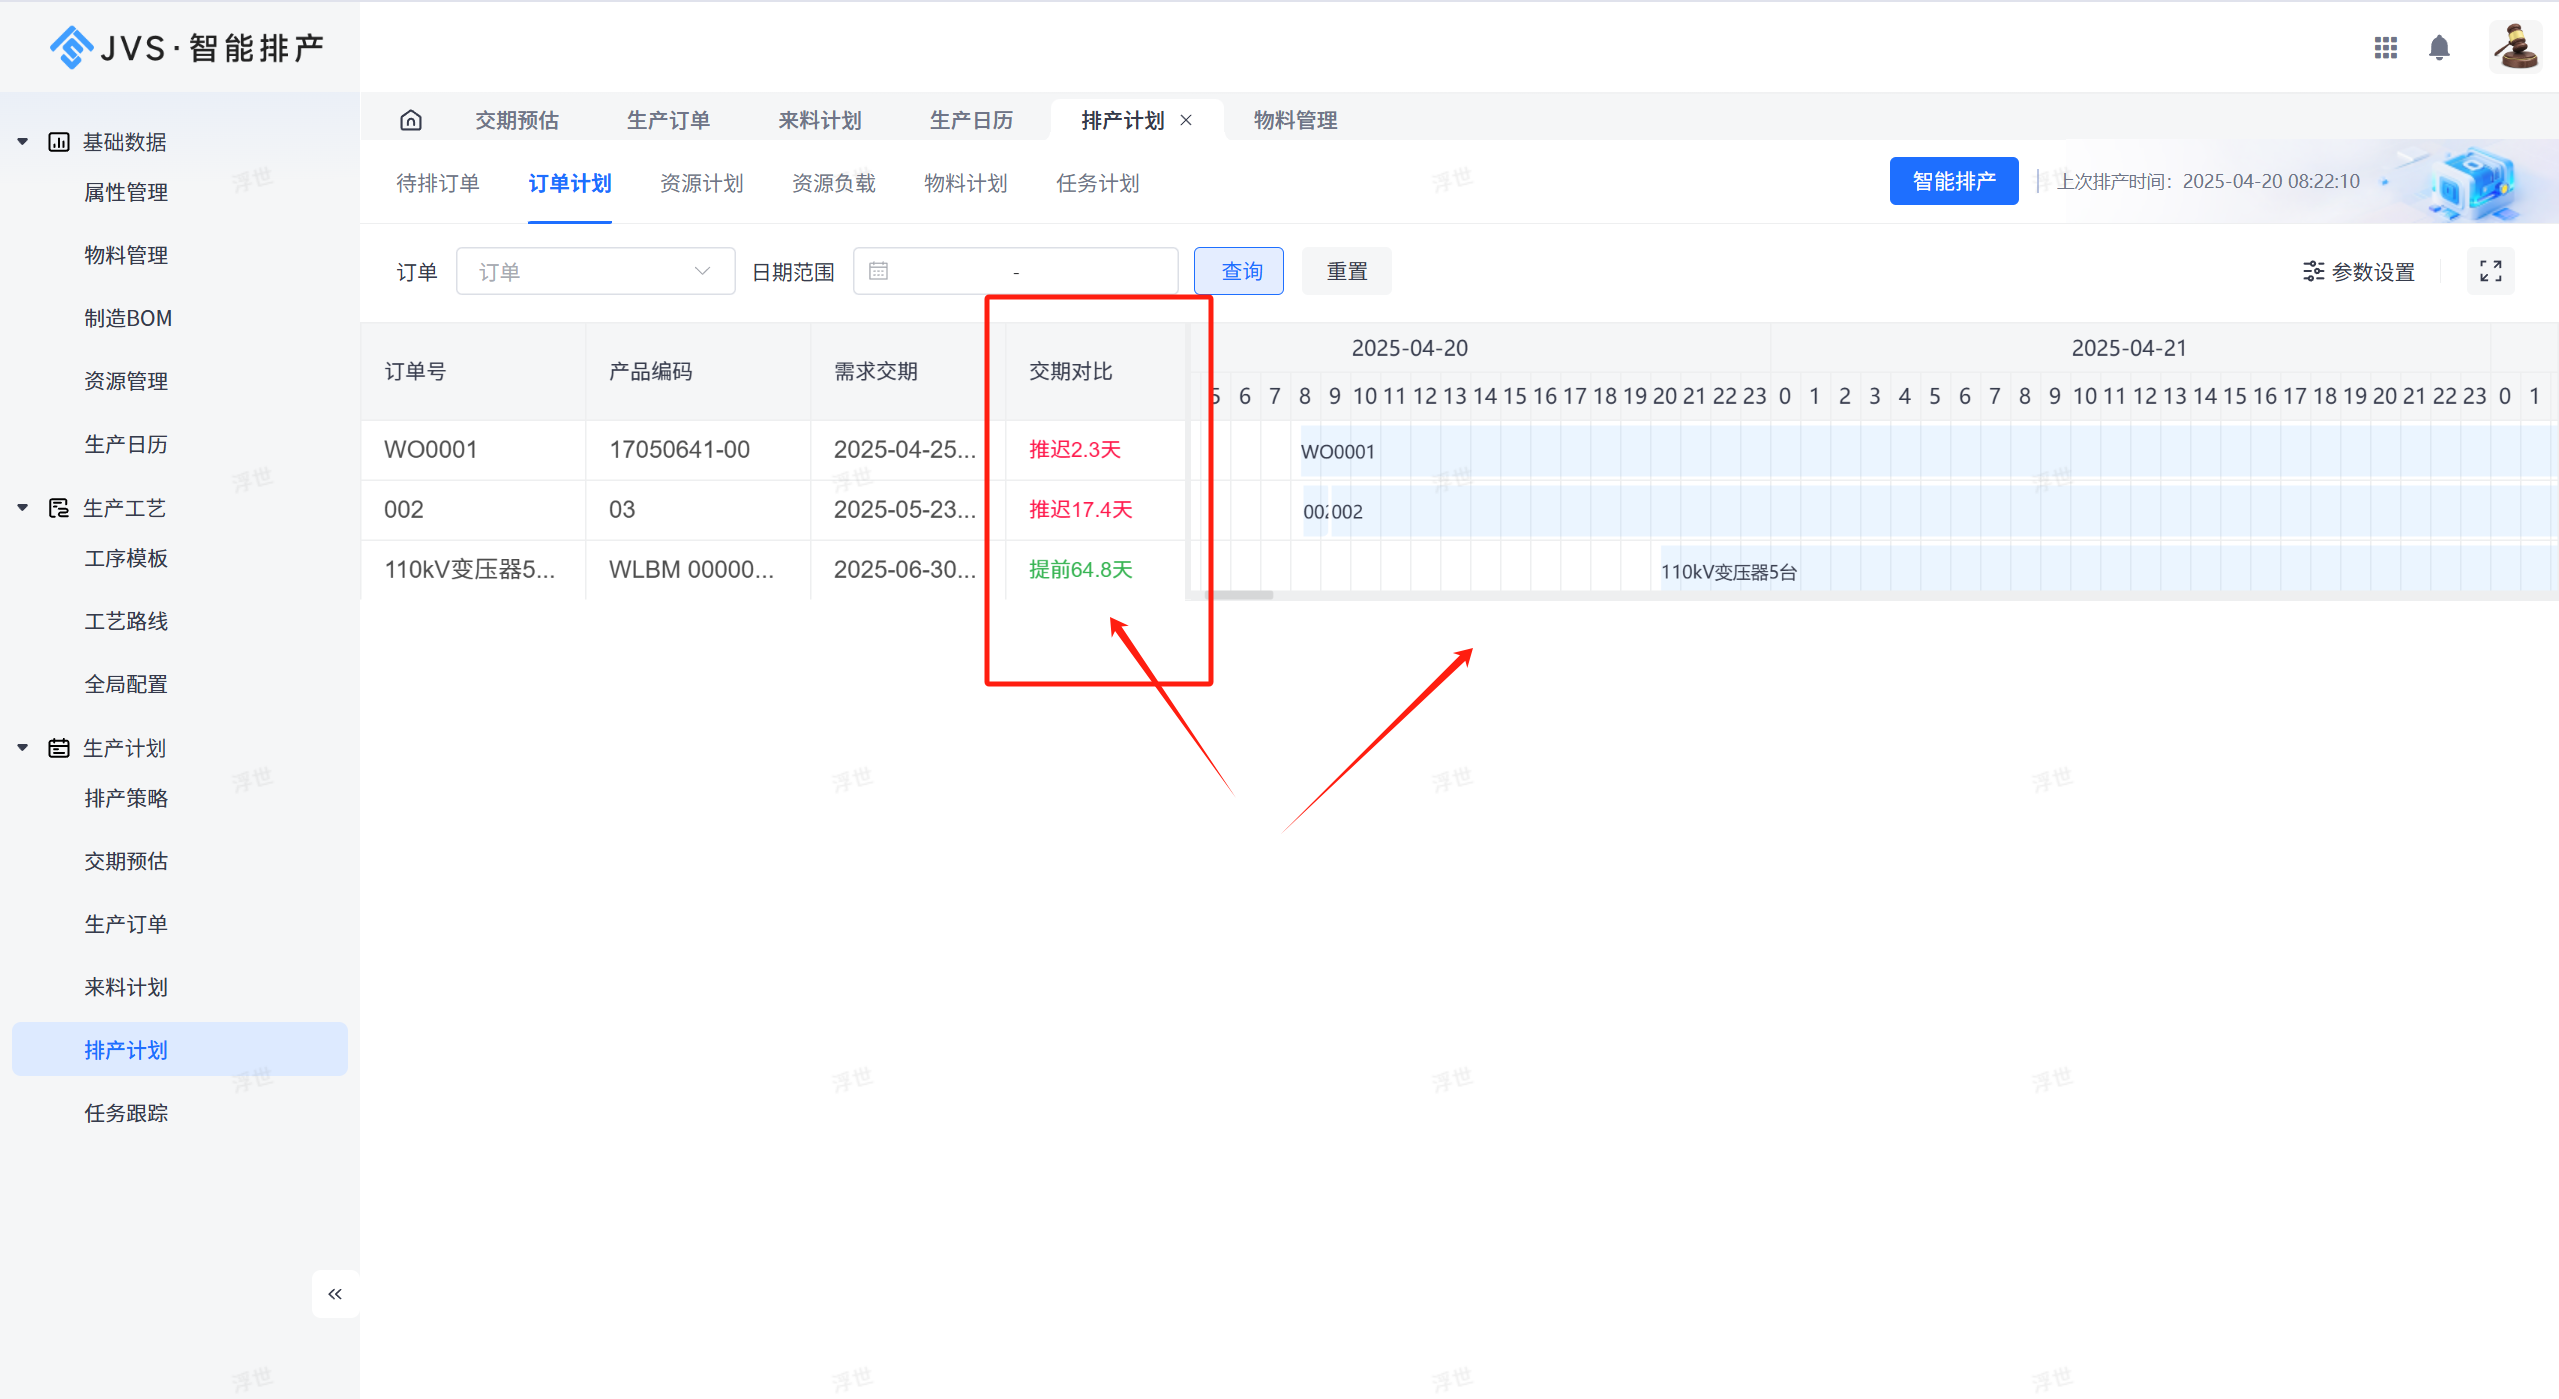Viewport: 2559px width, 1399px height.
Task: Click the user avatar picture
Action: pyautogui.click(x=2514, y=46)
